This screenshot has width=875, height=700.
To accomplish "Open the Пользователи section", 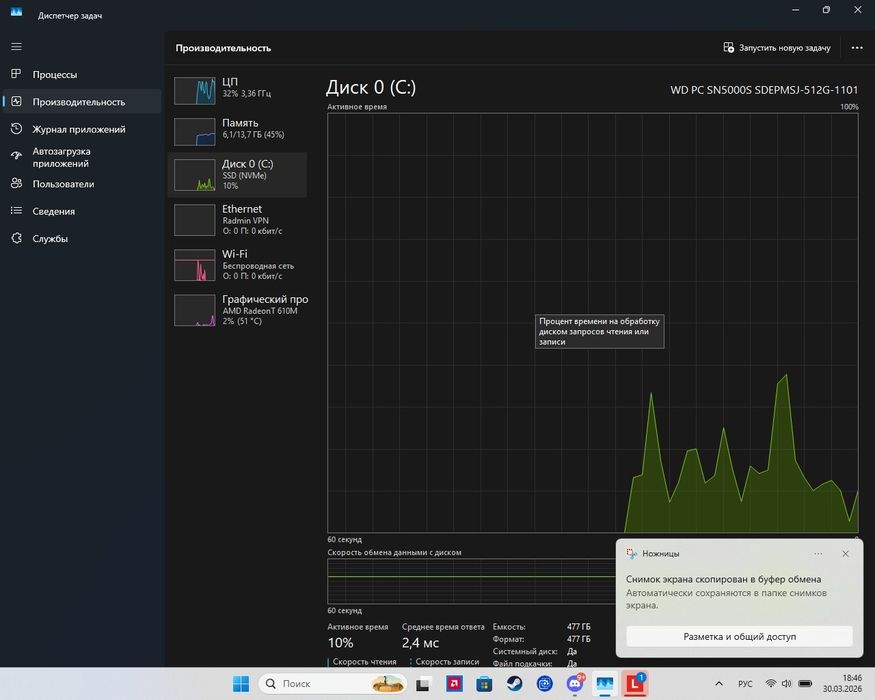I will 82,184.
